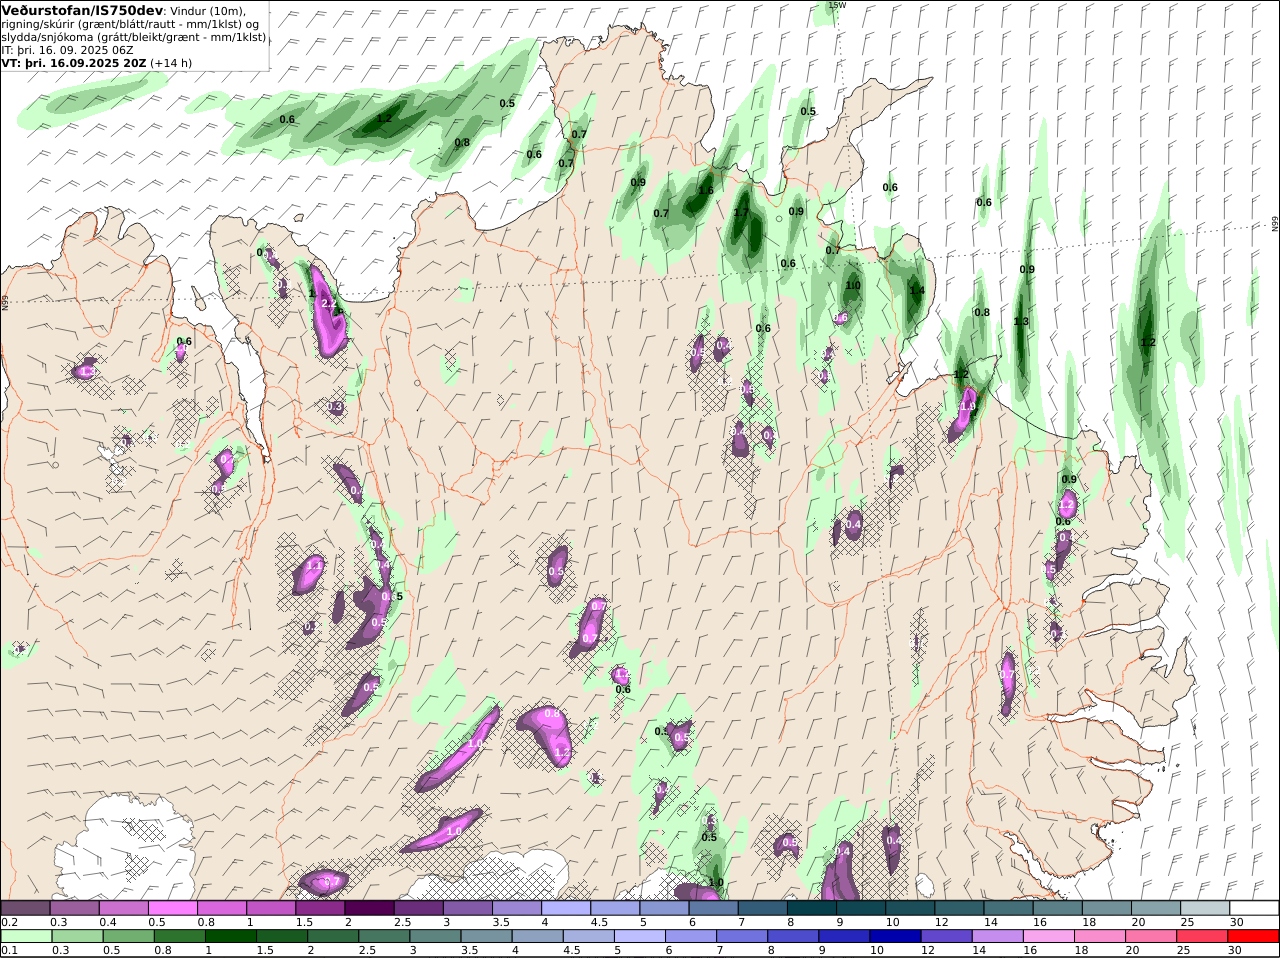The height and width of the screenshot is (958, 1280).
Task: Select lower legend green swatch 0.5 to 0.8
Action: click(128, 936)
